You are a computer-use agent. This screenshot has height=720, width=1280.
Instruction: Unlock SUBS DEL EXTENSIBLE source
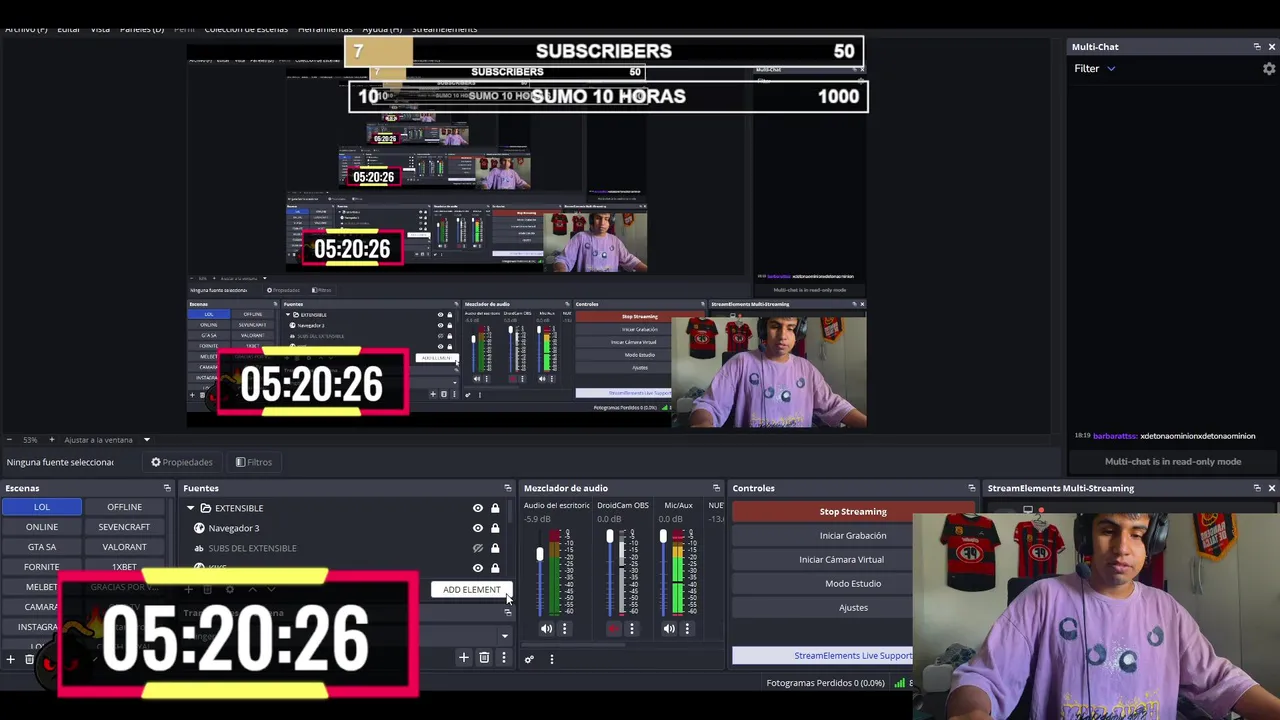tap(495, 548)
